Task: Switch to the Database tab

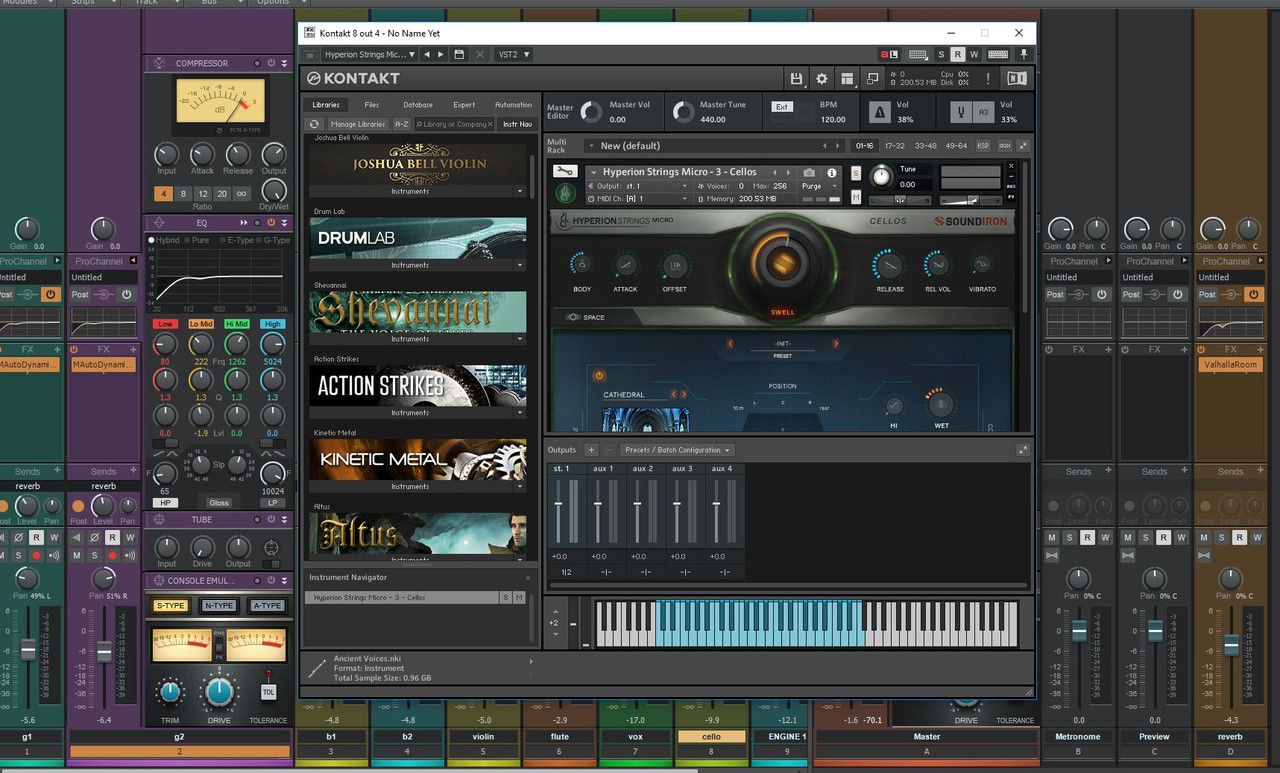Action: (418, 104)
